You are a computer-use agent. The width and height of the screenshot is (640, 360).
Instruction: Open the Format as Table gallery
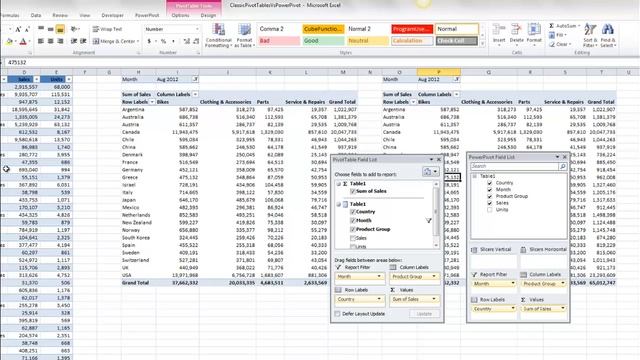point(244,35)
